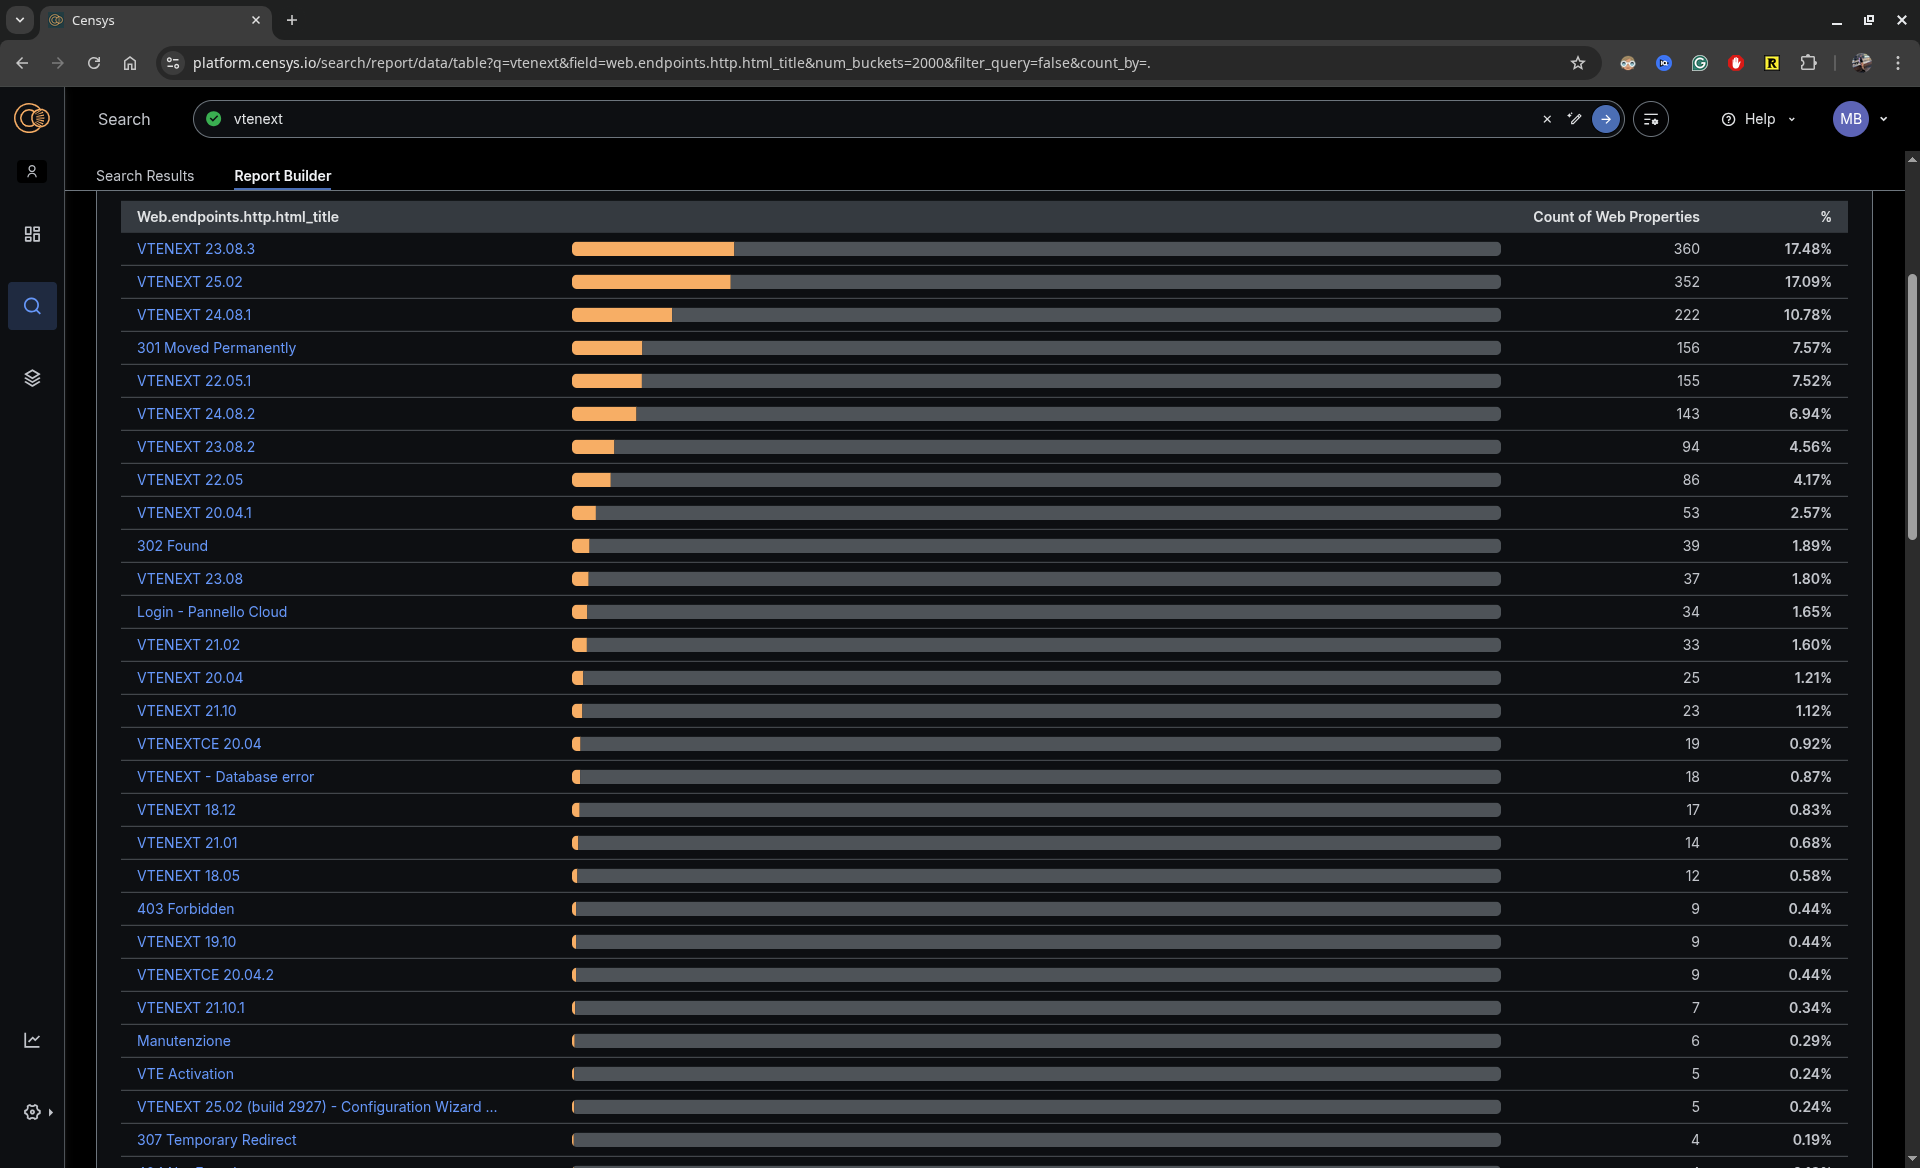Open the 403 Forbidden link
Image resolution: width=1920 pixels, height=1168 pixels.
(x=185, y=909)
